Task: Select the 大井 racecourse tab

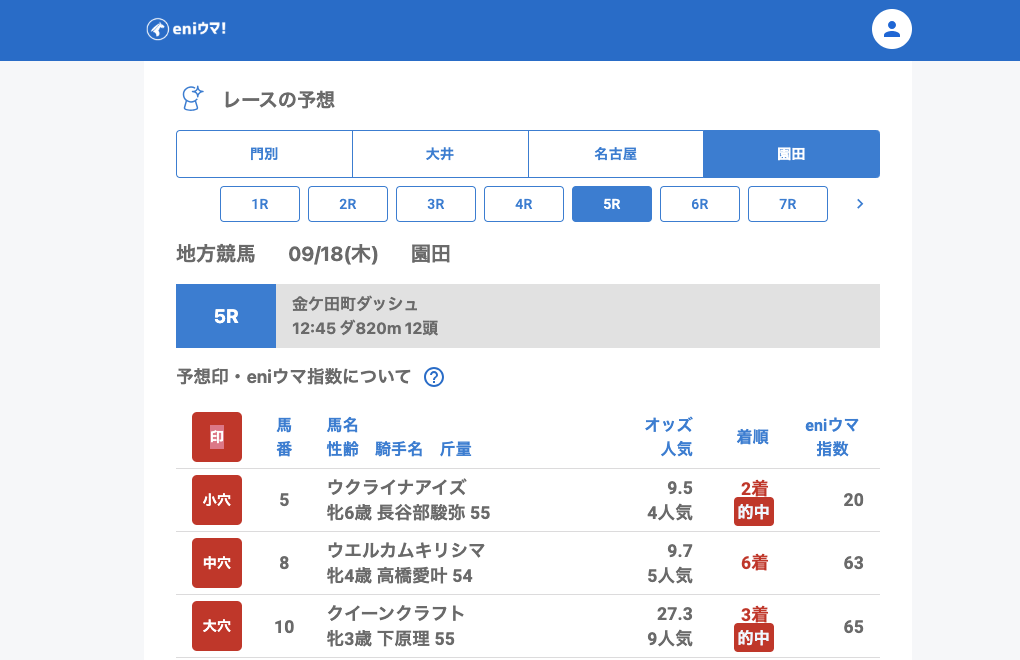Action: (440, 154)
